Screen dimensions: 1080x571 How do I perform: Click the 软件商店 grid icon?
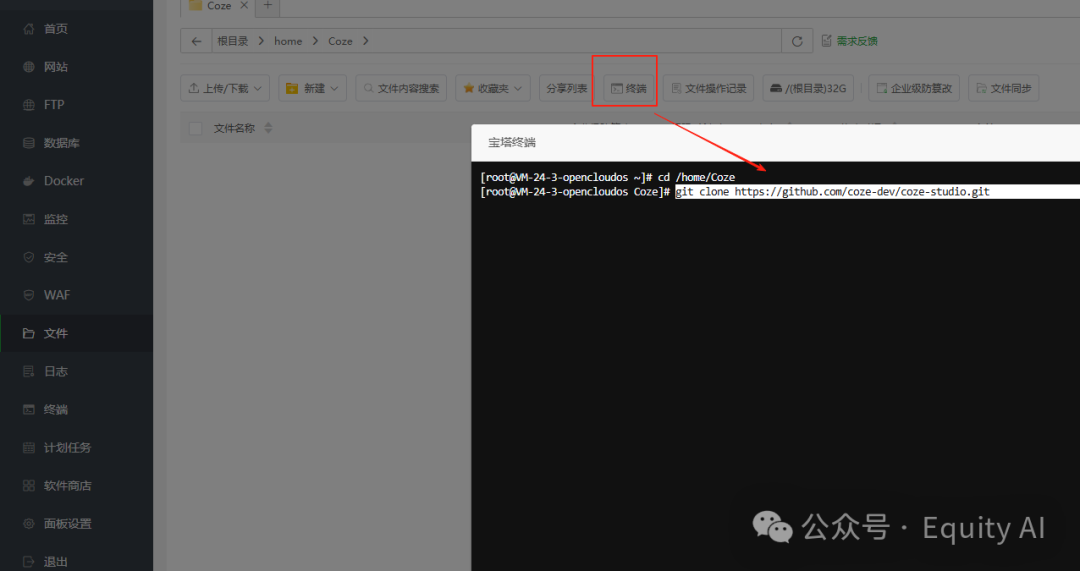click(28, 486)
